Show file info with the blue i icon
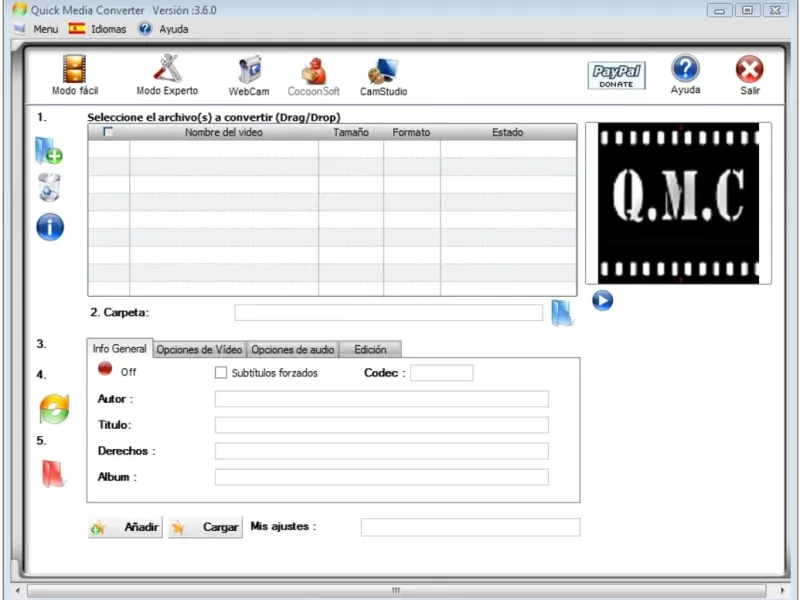 coord(50,227)
